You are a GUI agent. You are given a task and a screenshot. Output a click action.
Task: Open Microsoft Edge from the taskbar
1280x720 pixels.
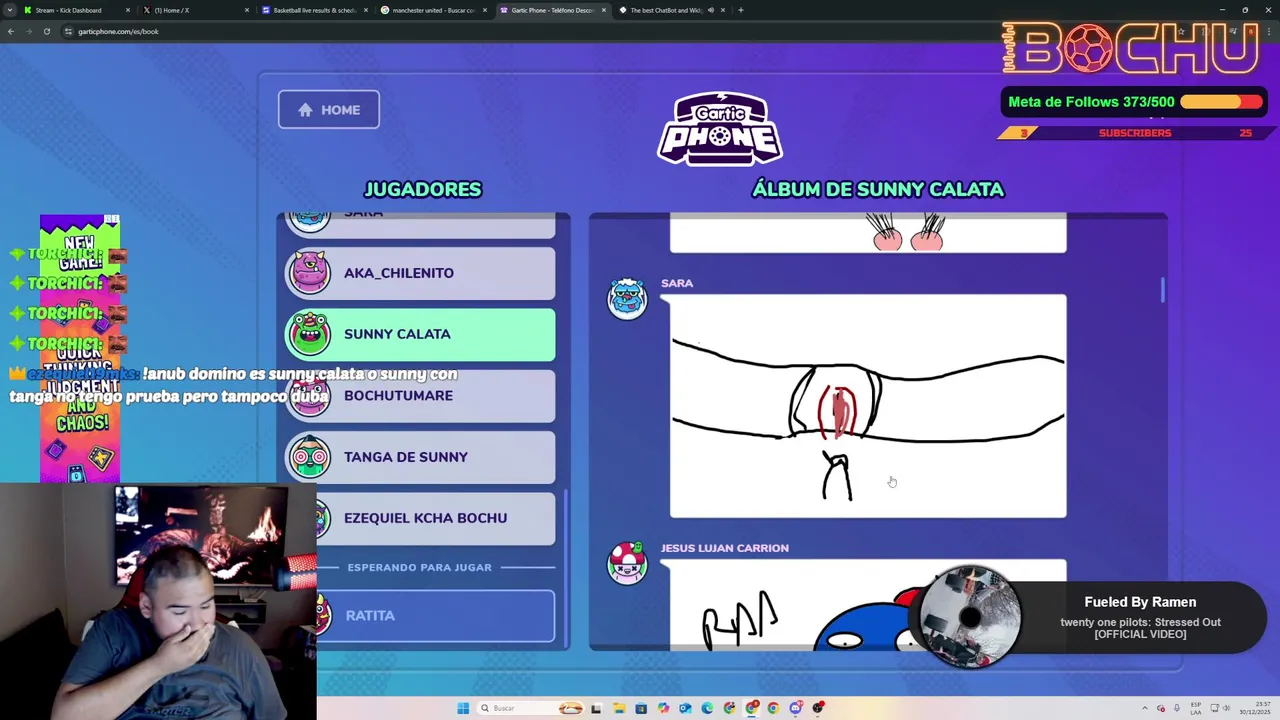tap(707, 708)
